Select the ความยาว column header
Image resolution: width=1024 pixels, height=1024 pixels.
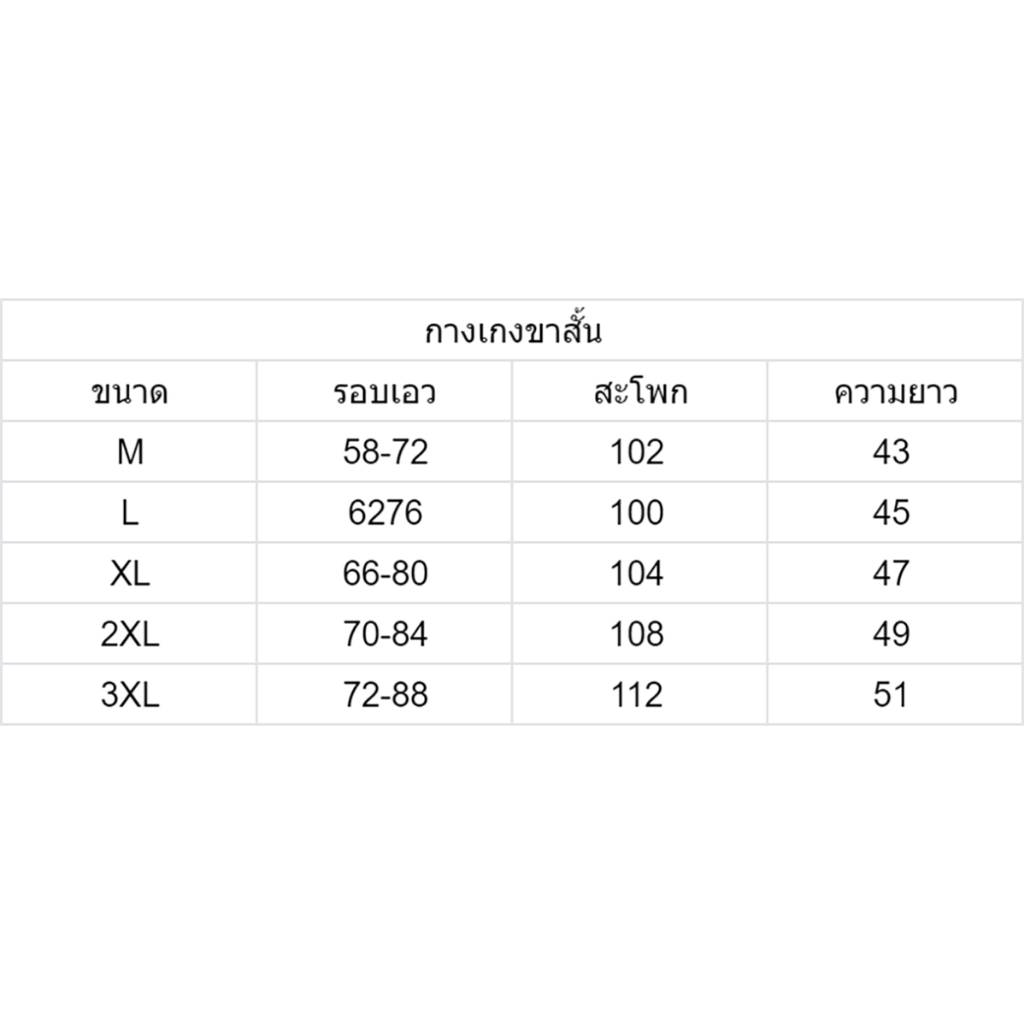[895, 392]
